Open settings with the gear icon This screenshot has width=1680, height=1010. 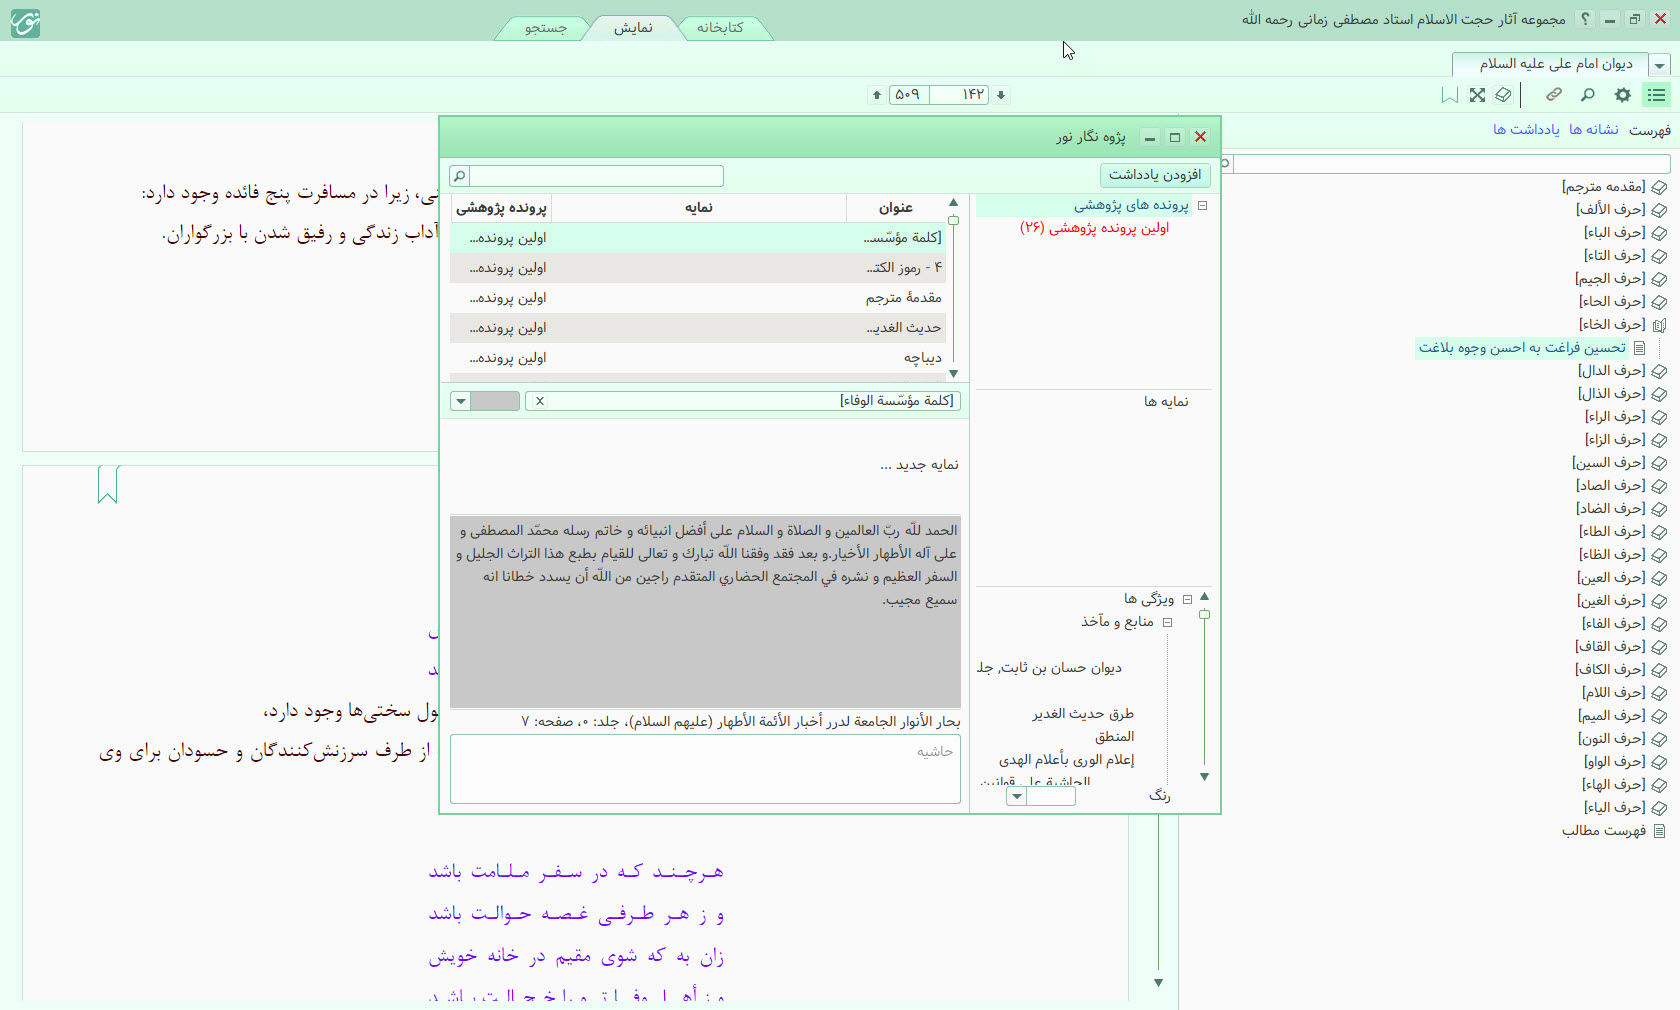tap(1623, 95)
